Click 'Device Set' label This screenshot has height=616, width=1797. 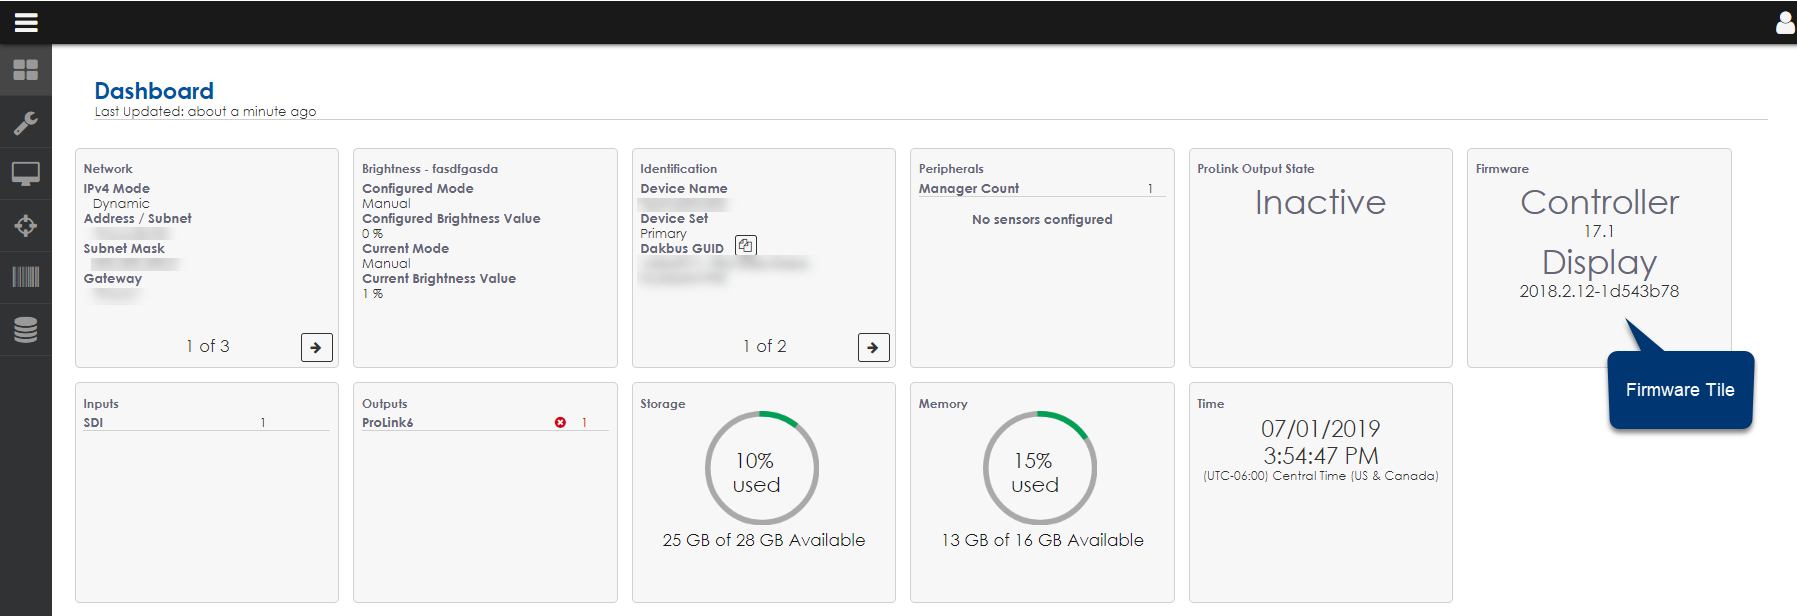click(x=674, y=218)
